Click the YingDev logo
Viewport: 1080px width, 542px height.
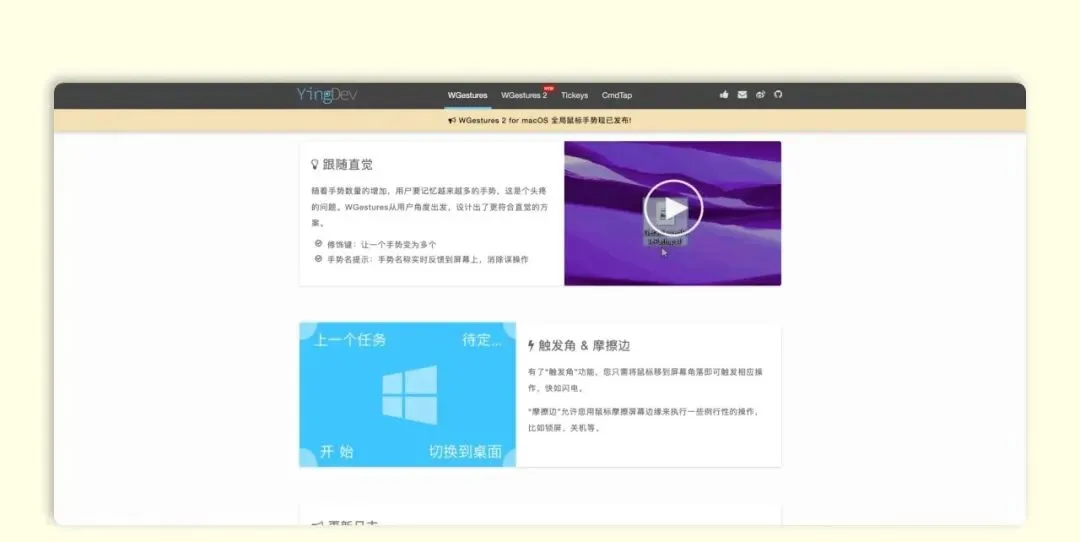[x=327, y=94]
